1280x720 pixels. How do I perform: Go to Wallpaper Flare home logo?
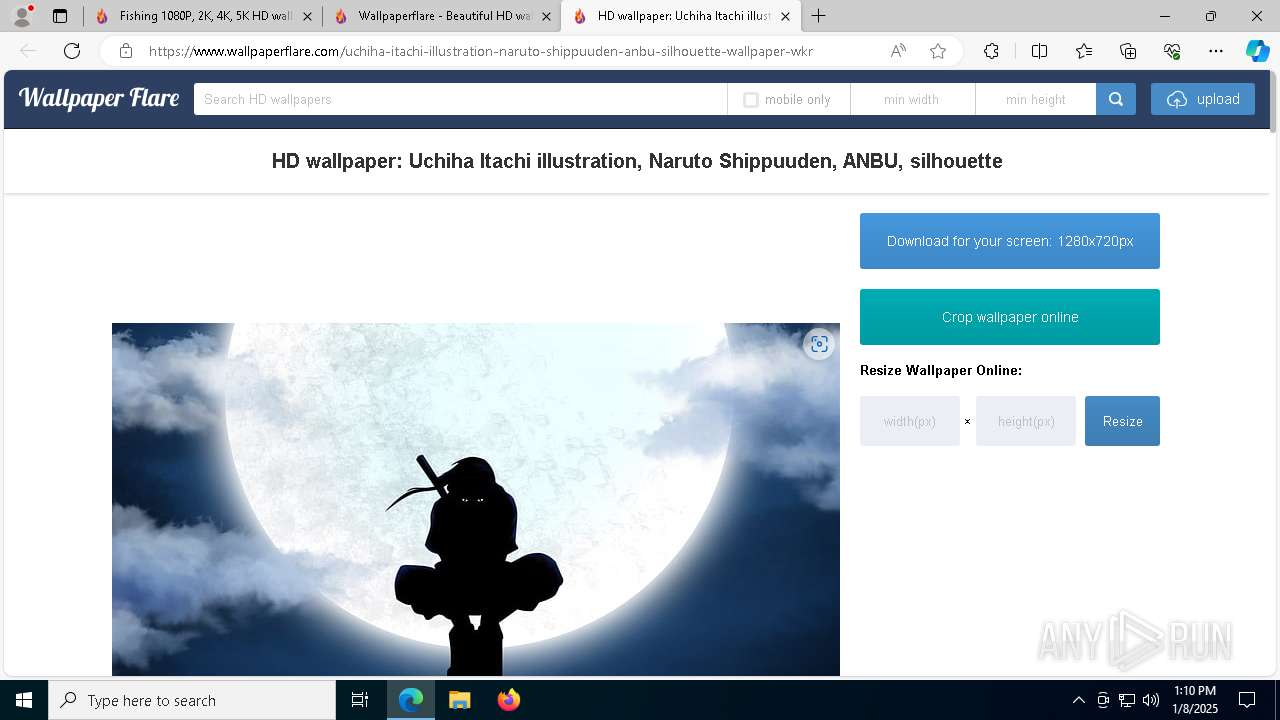(99, 98)
